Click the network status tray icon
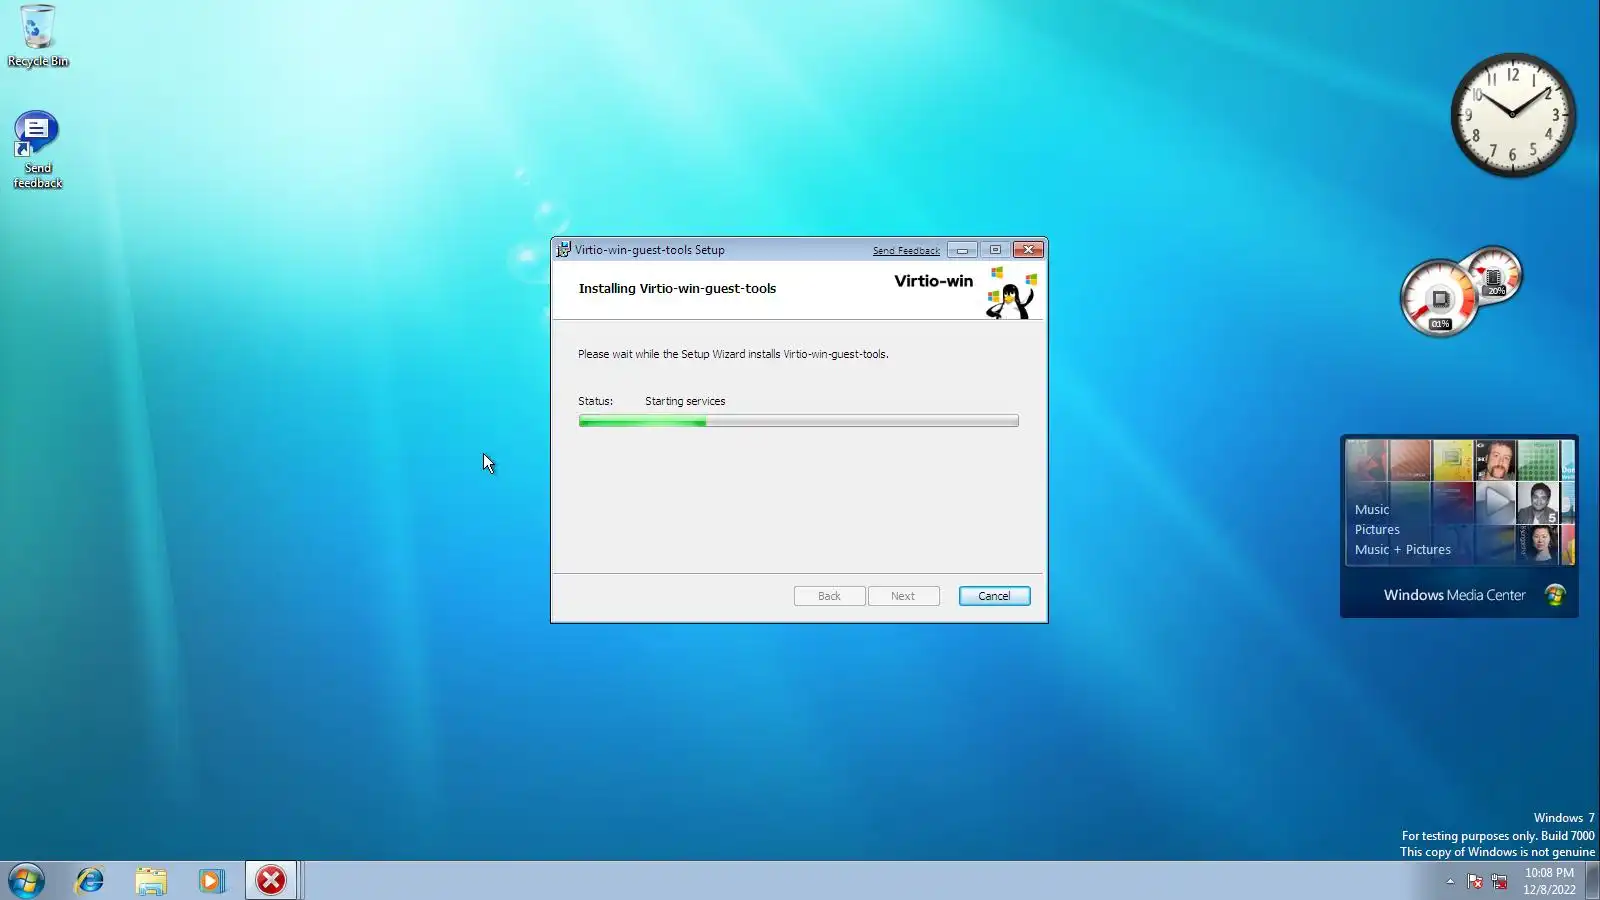1600x900 pixels. 1499,881
